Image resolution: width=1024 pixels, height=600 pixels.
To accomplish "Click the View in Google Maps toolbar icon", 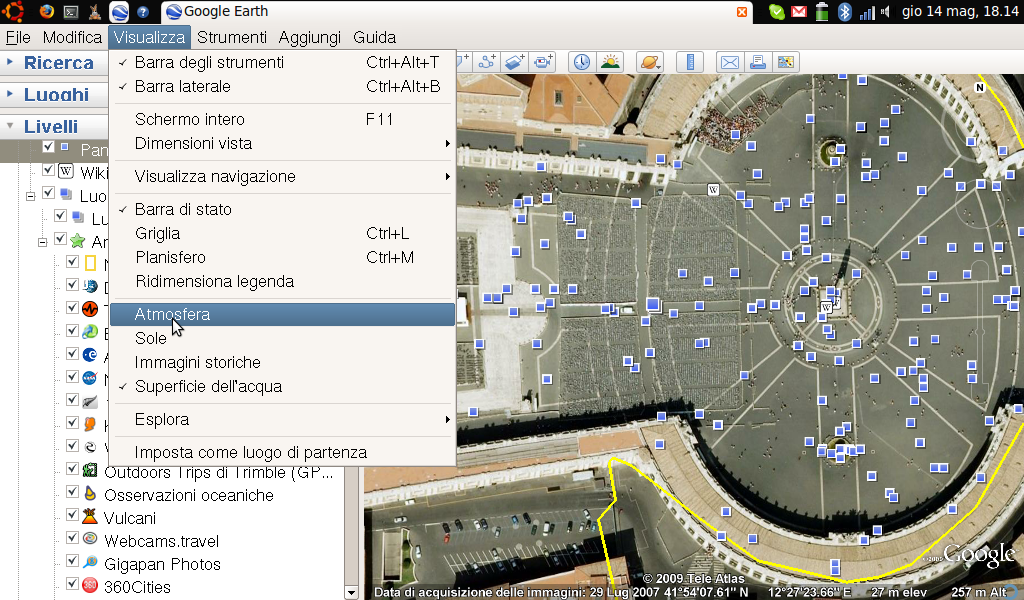I will (786, 62).
